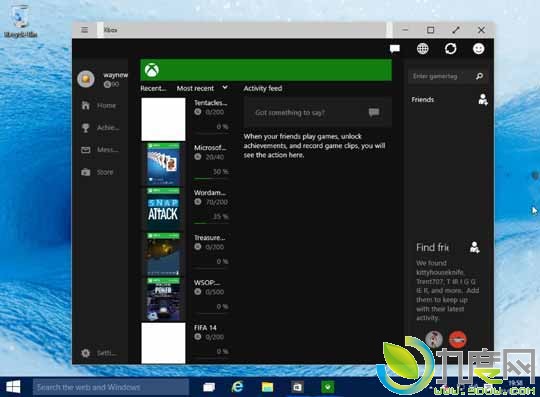Open the WSOP poker thumbnail

(163, 300)
